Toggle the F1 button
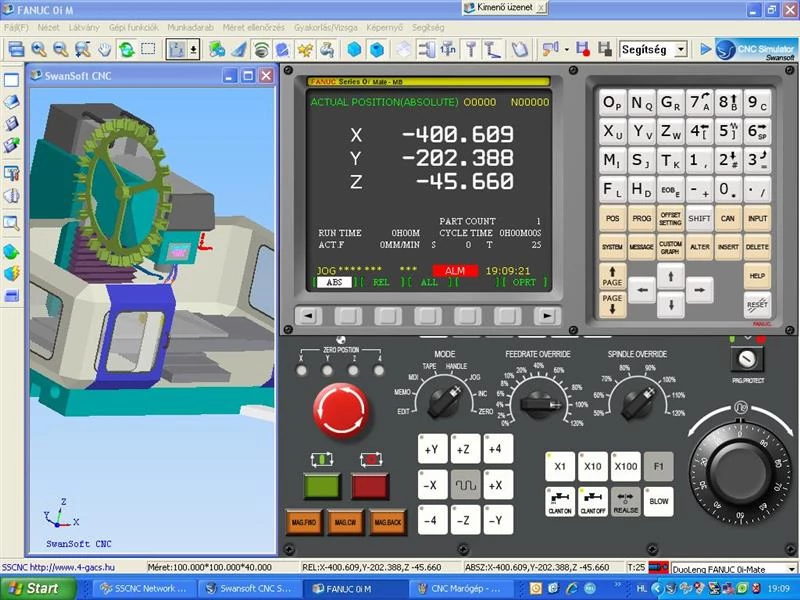This screenshot has height=600, width=800. (659, 466)
